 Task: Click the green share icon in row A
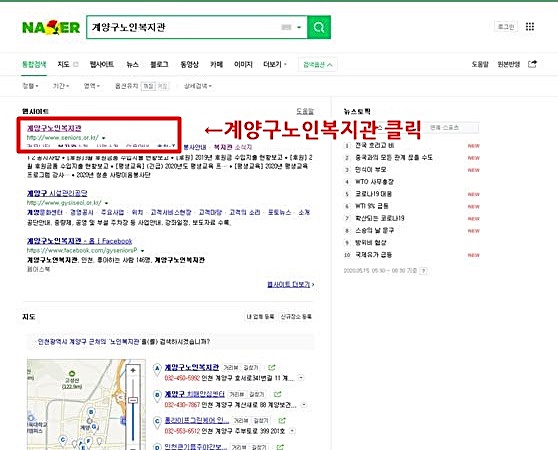pos(272,367)
